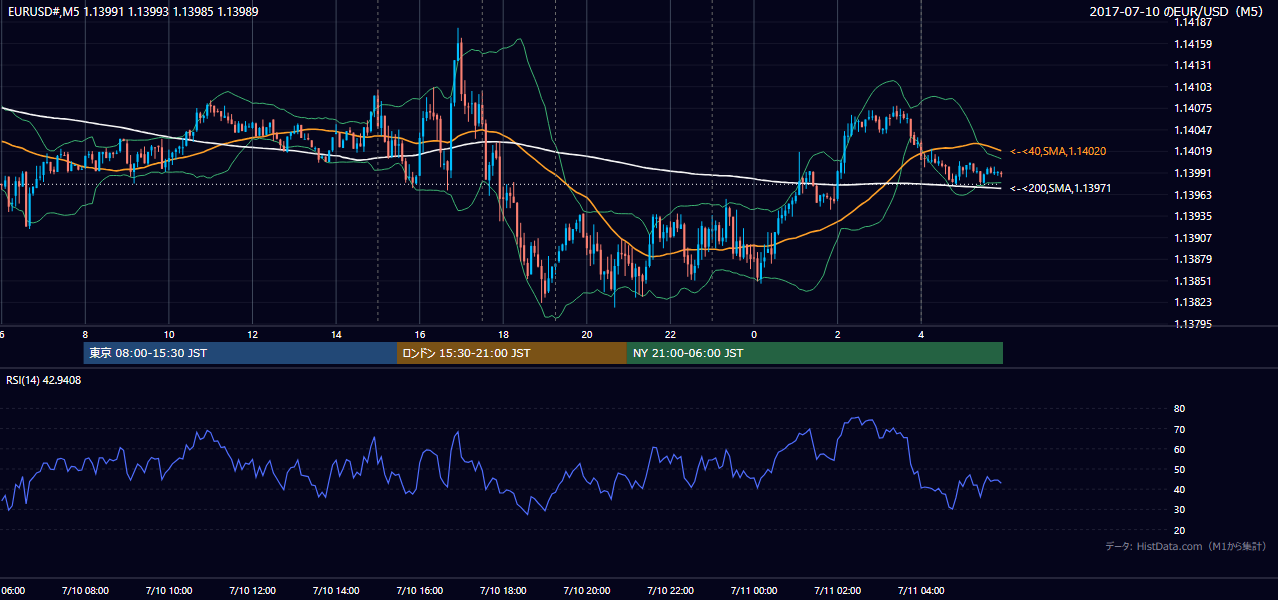Click the RSI 70 level label

(1179, 430)
